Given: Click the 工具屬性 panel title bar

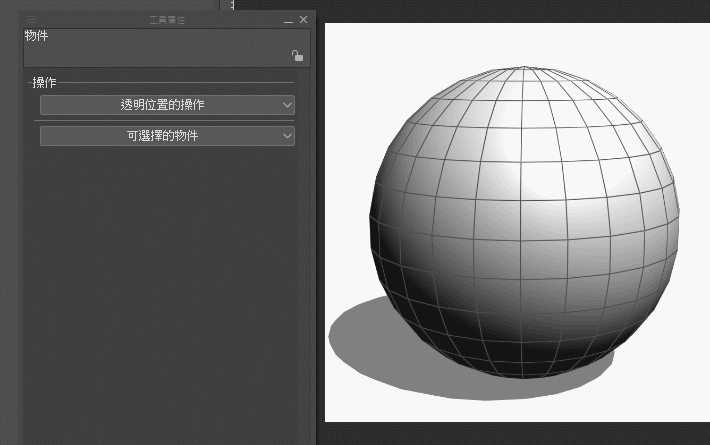Looking at the screenshot, I should 166,19.
